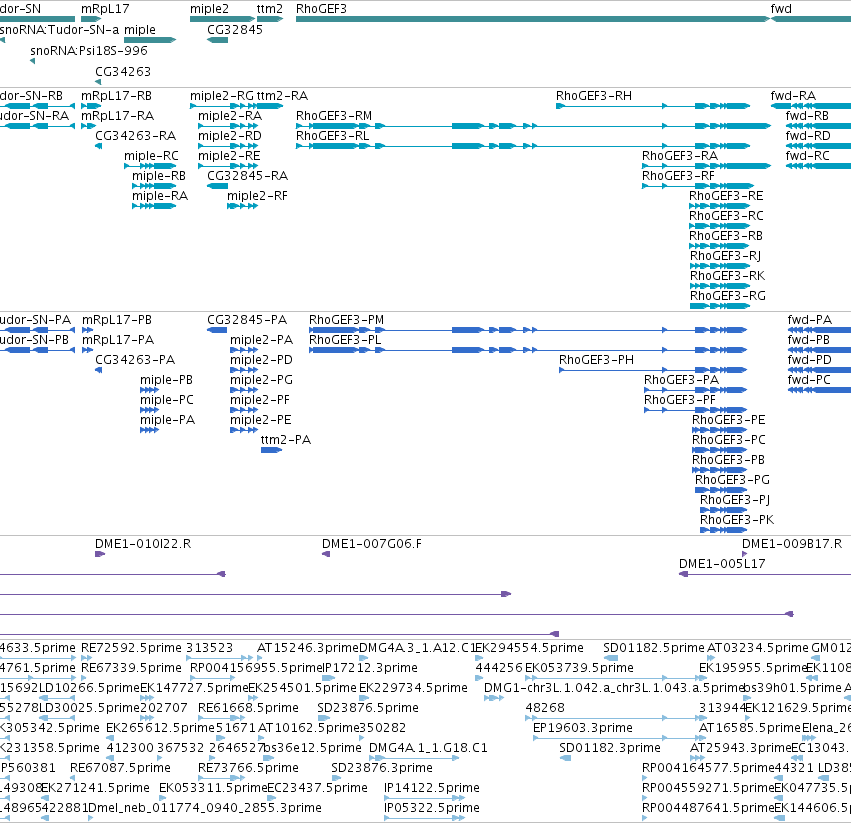Image resolution: width=851 pixels, height=823 pixels.
Task: Select protein miple2-PD
Action: pos(244,370)
